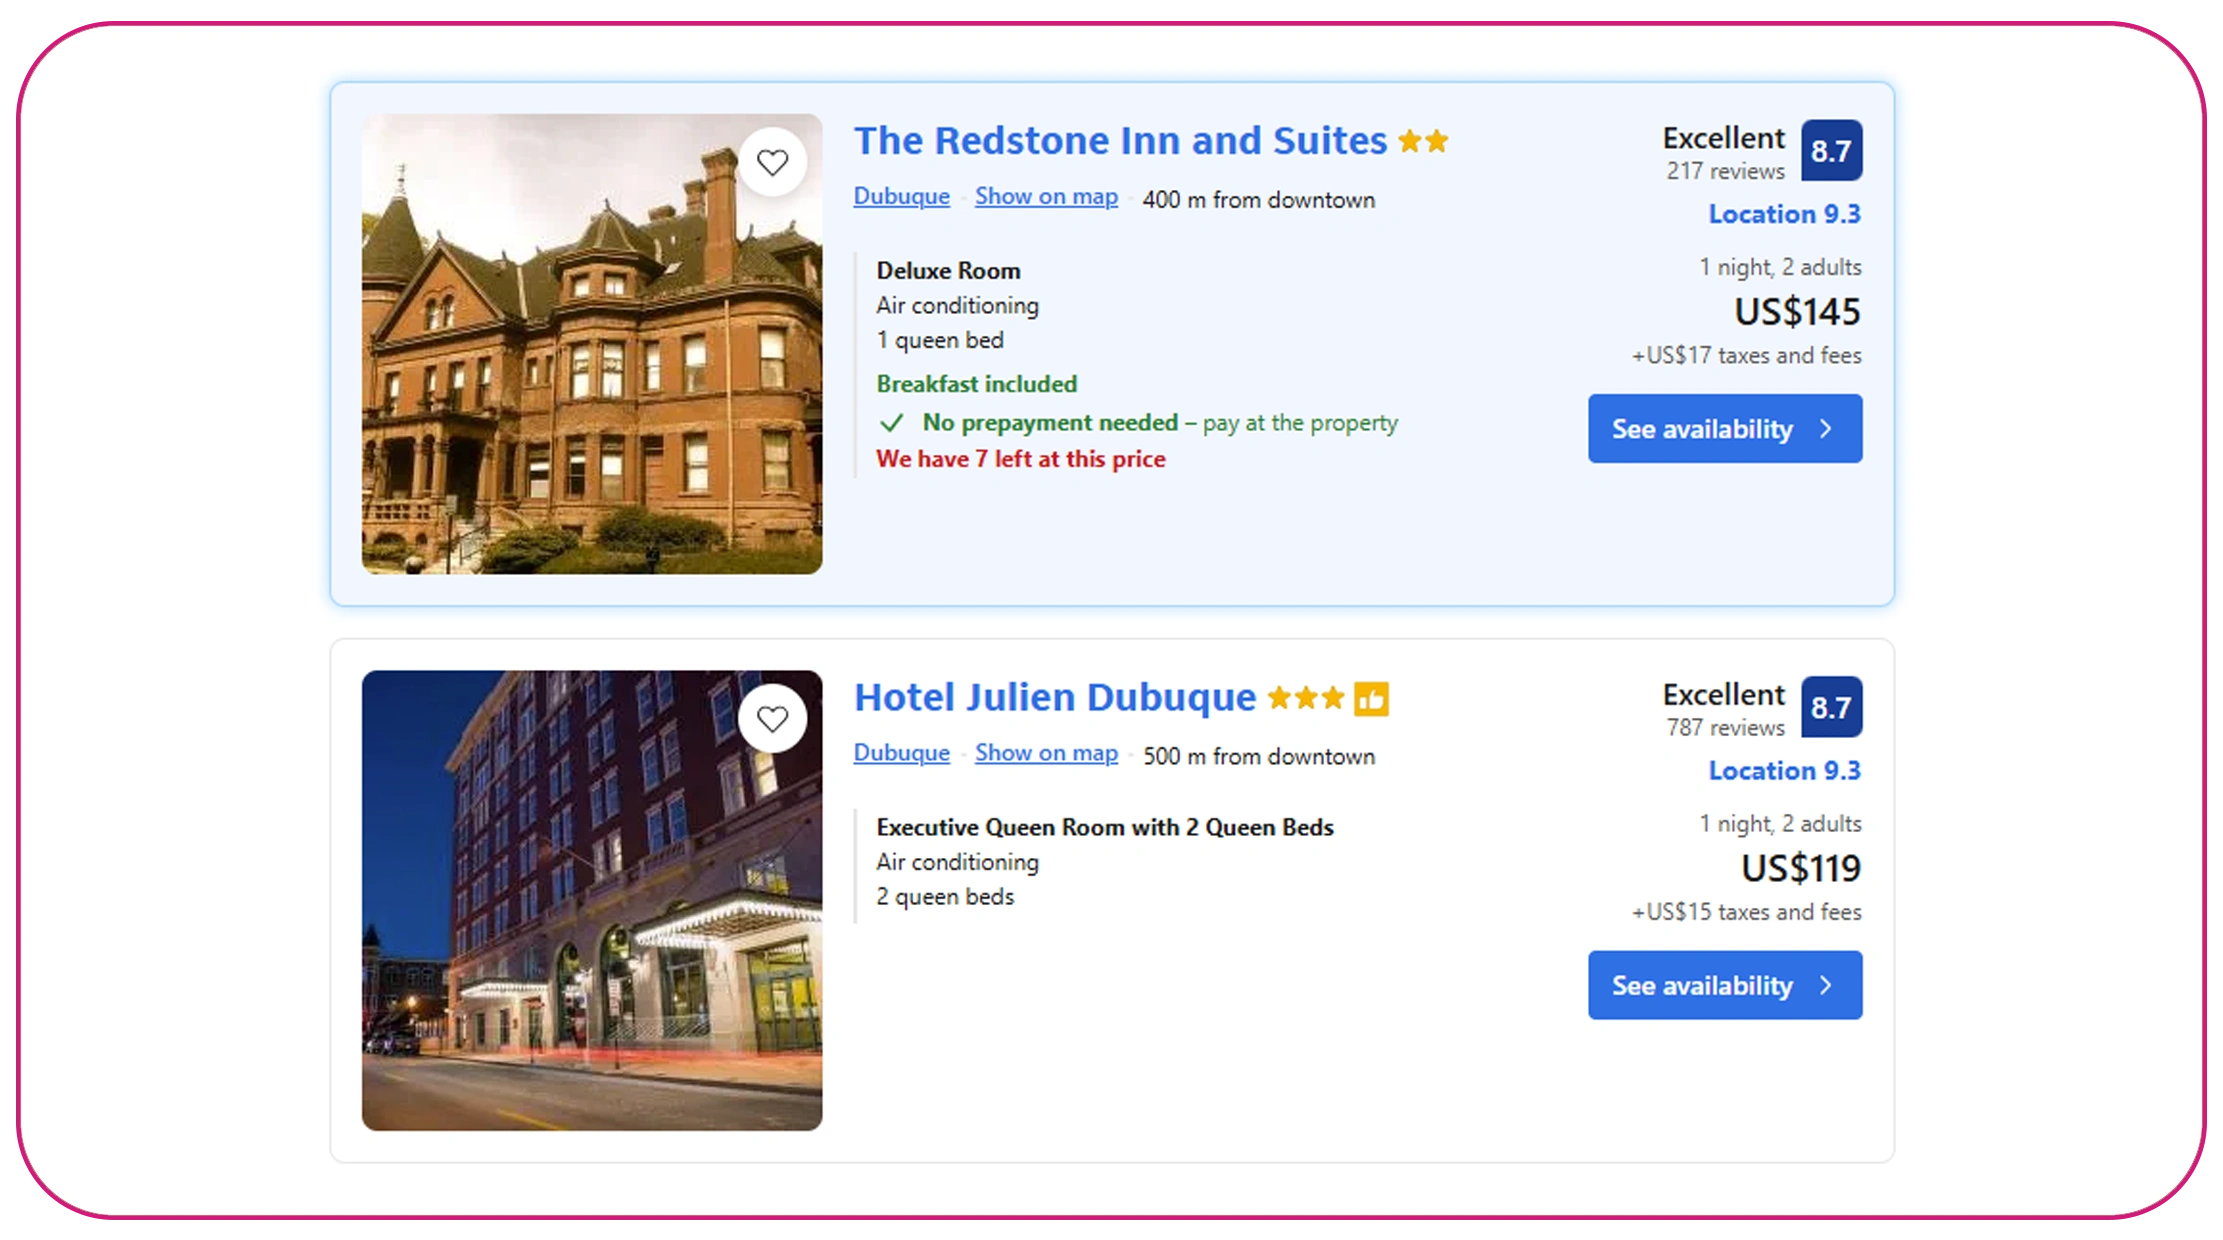Show Hotel Julien Dubuque on map

point(1046,754)
